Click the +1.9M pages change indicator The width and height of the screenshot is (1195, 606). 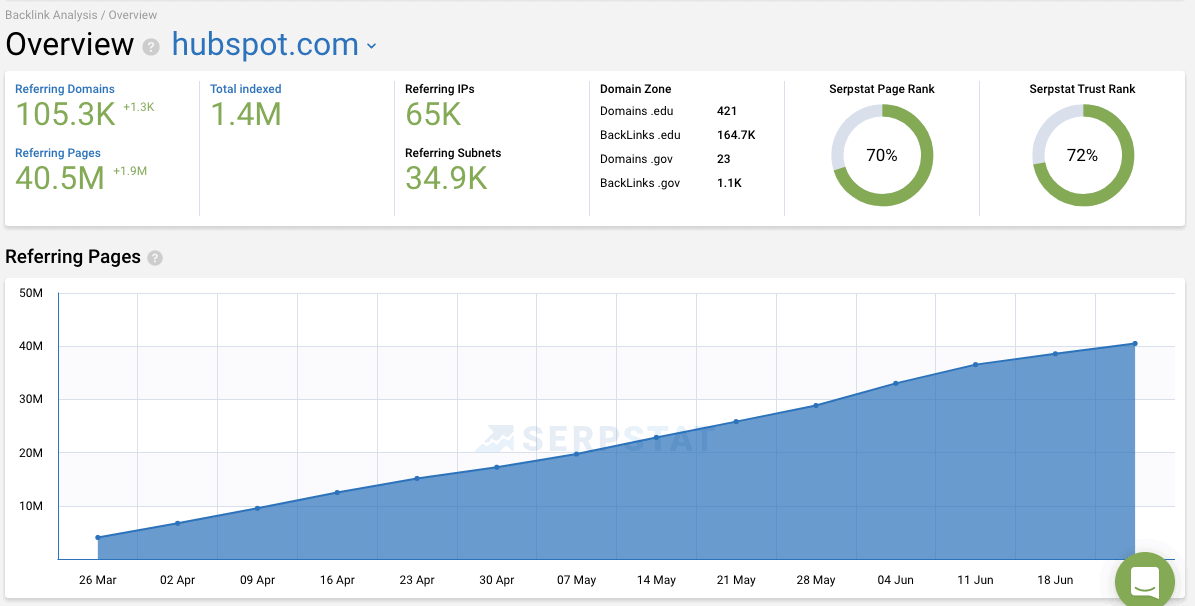click(x=130, y=171)
